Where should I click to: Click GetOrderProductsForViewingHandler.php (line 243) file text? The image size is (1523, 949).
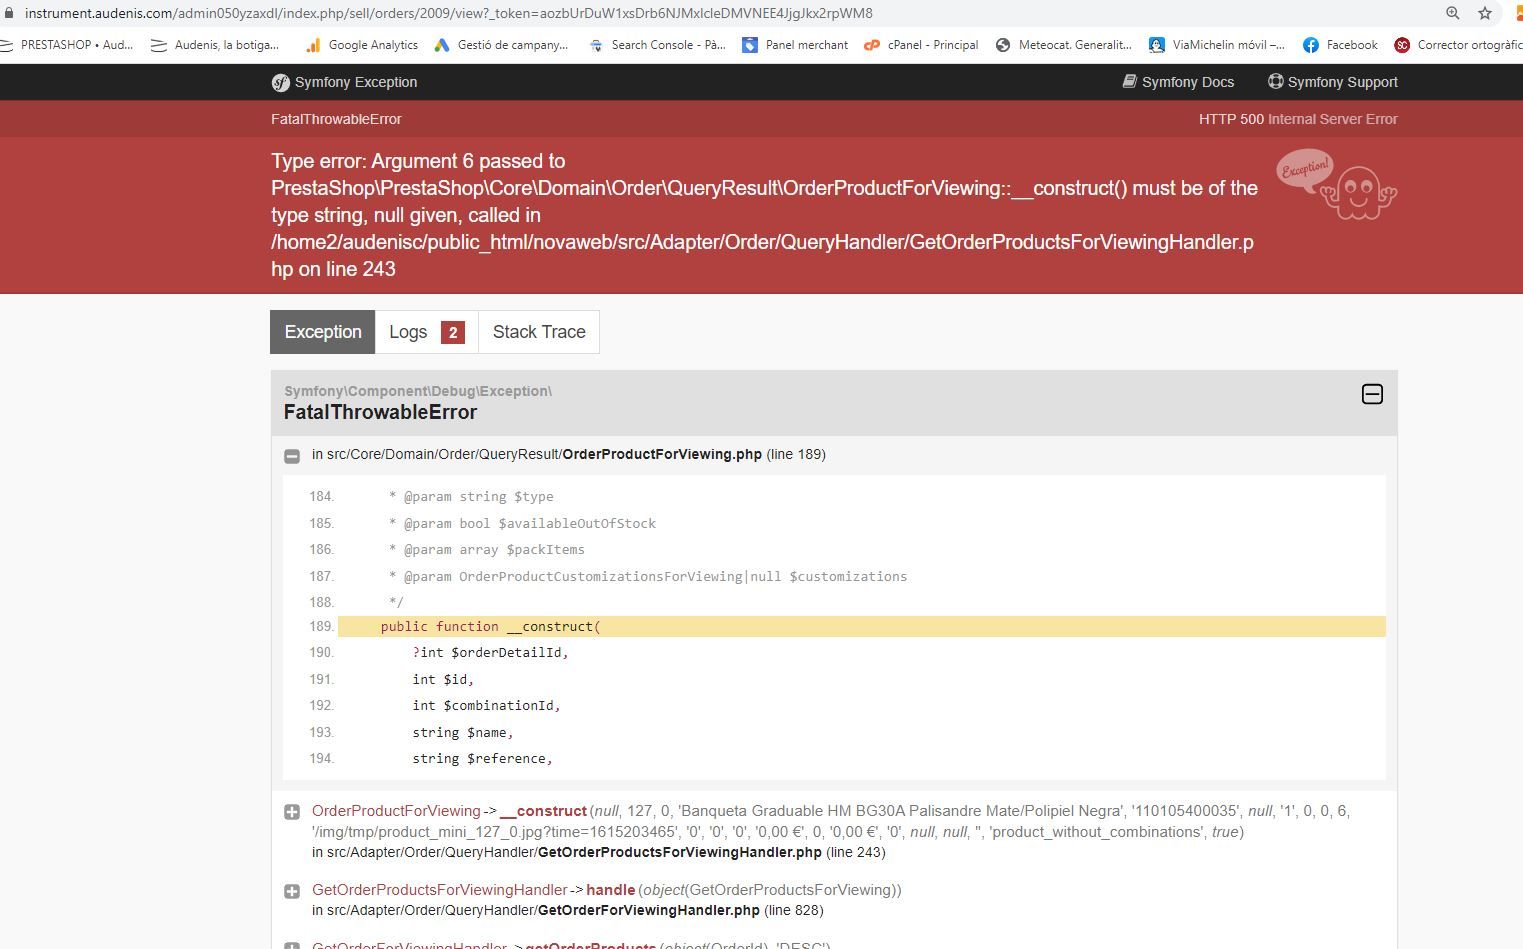pos(712,852)
